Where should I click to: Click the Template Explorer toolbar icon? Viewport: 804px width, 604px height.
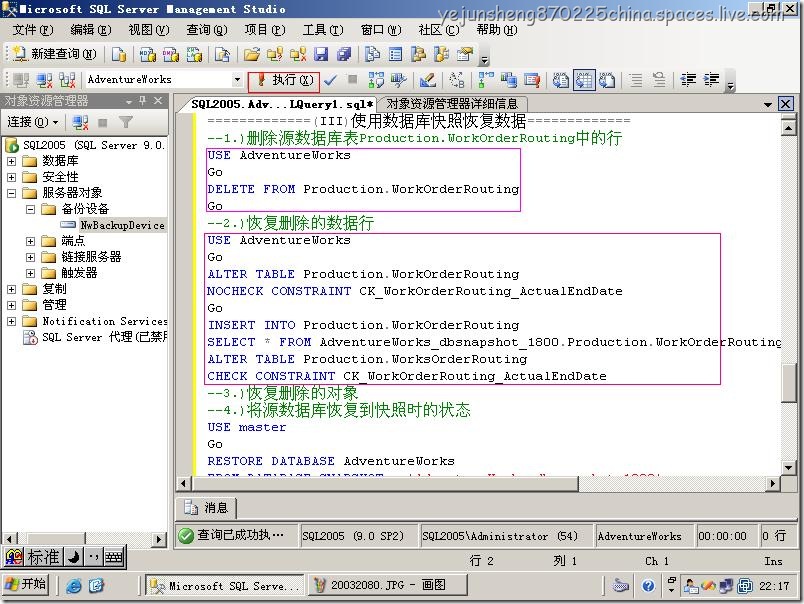[441, 54]
